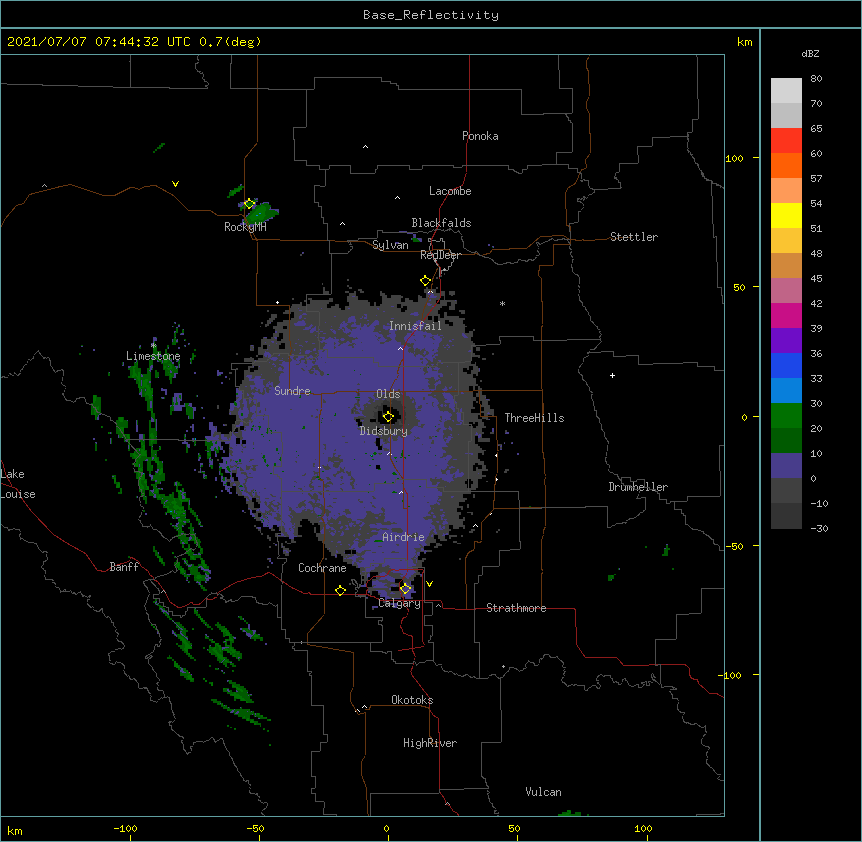Click the yellow diamond marker below Cochrane
This screenshot has height=842, width=862.
coord(340,590)
